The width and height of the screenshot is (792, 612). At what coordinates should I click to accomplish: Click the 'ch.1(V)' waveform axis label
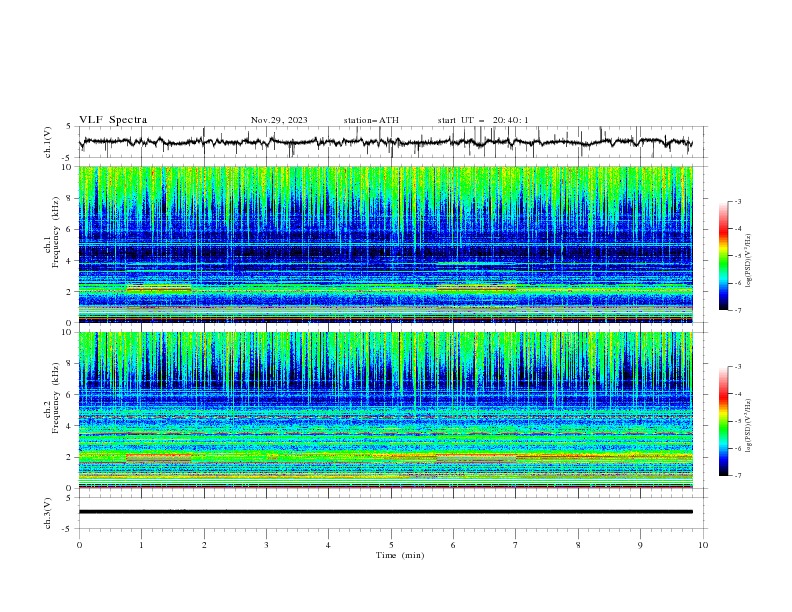point(48,142)
